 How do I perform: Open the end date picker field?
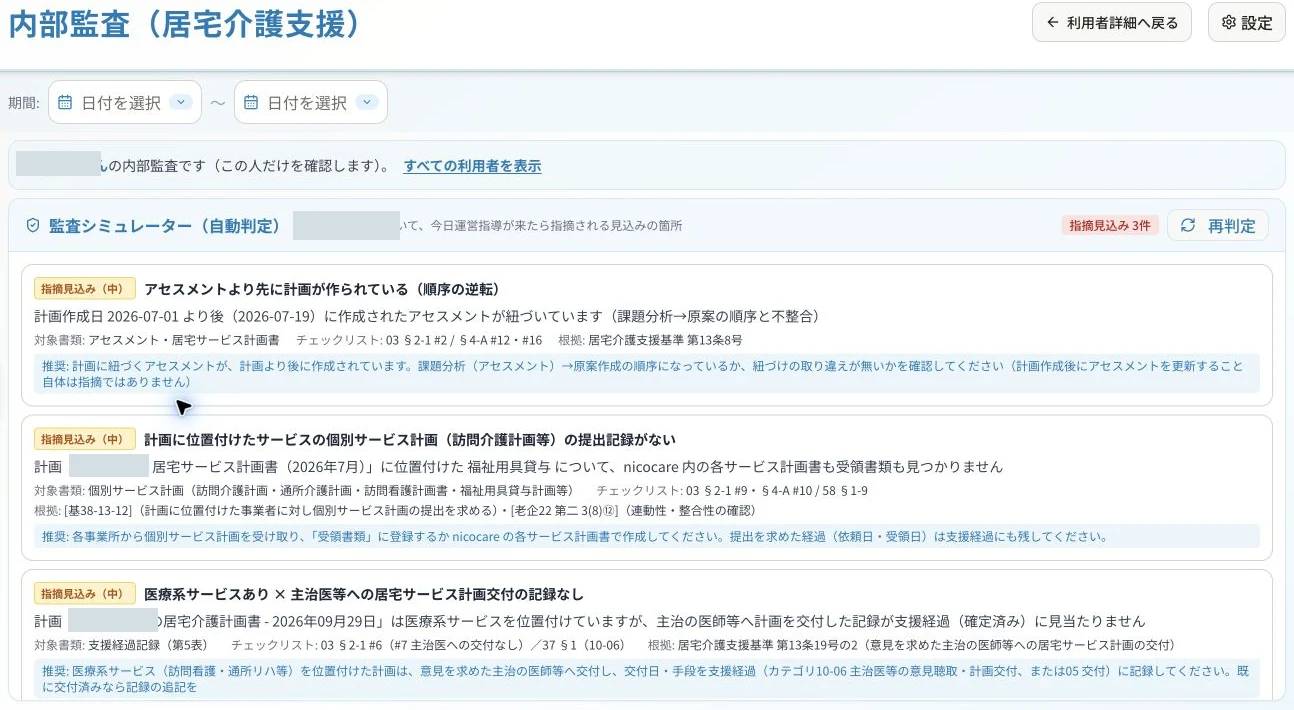click(311, 102)
